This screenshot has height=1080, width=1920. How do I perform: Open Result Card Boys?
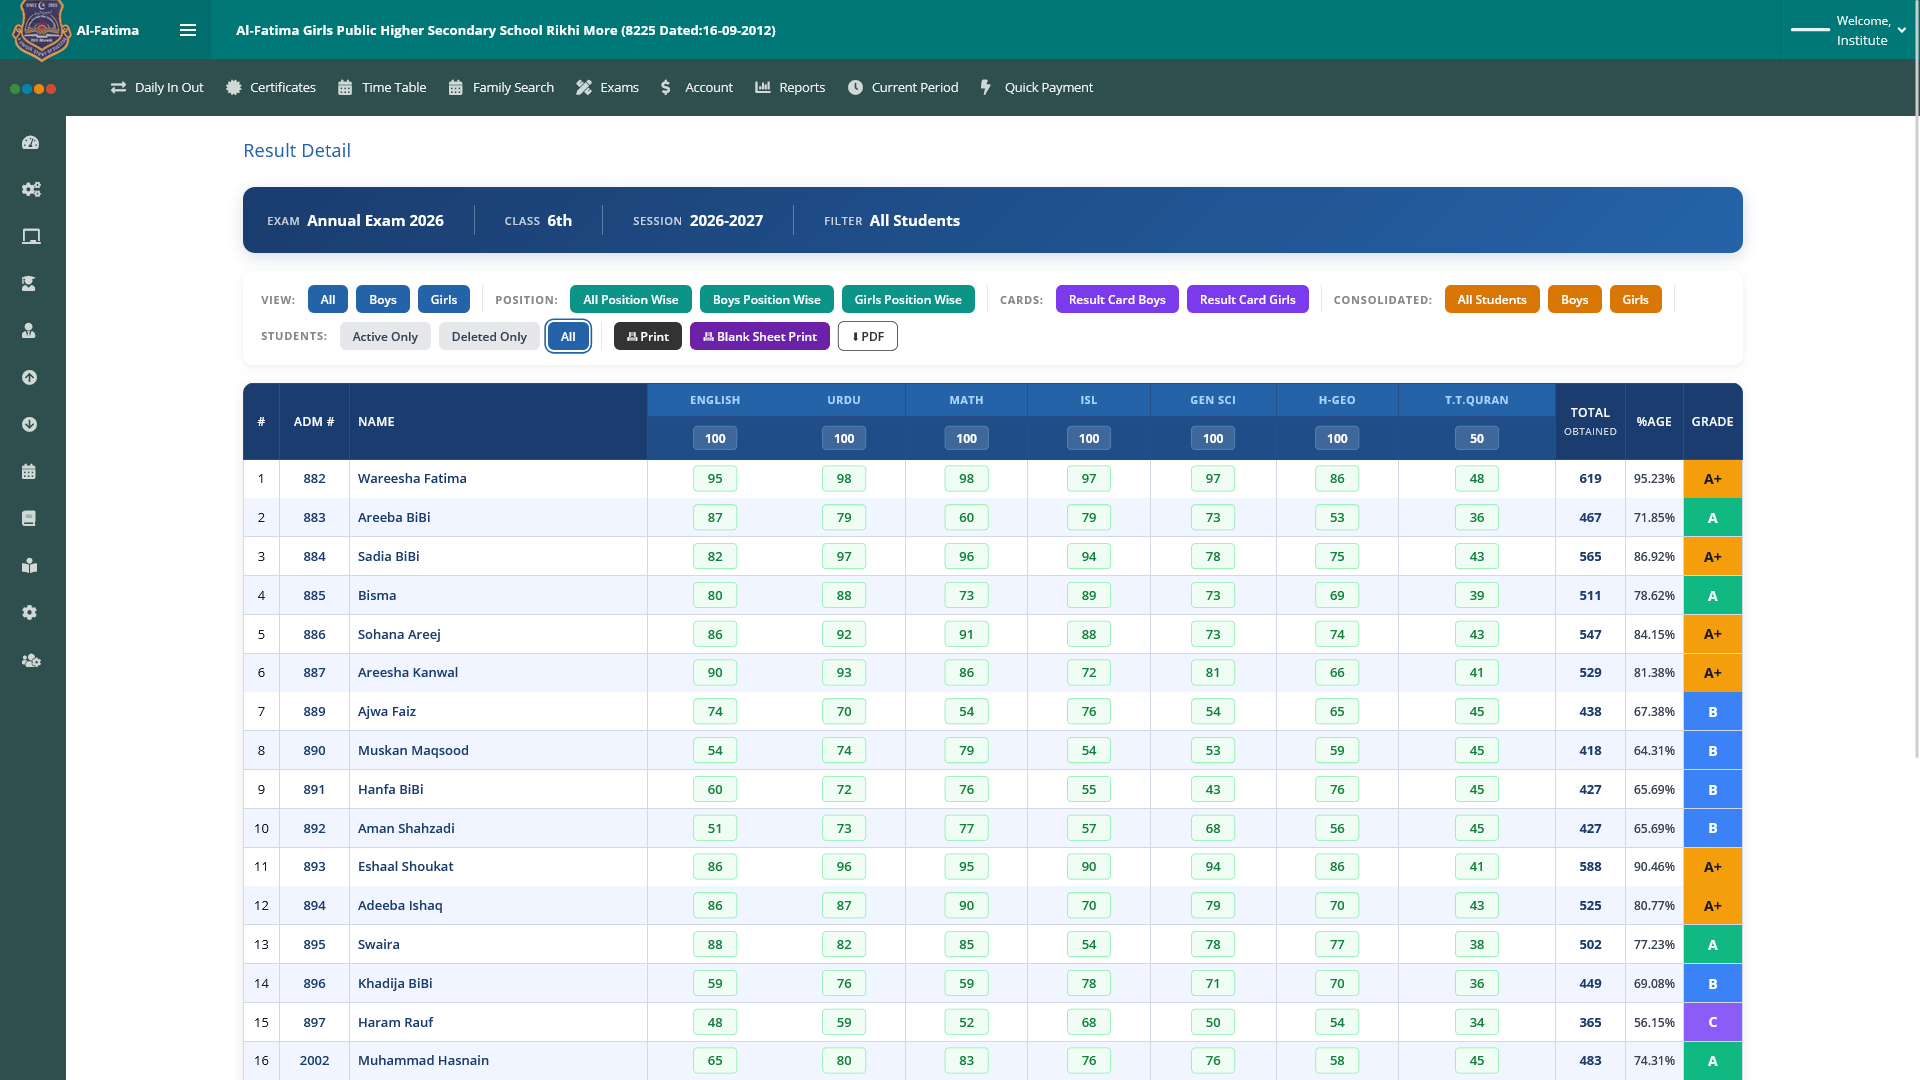click(1117, 300)
